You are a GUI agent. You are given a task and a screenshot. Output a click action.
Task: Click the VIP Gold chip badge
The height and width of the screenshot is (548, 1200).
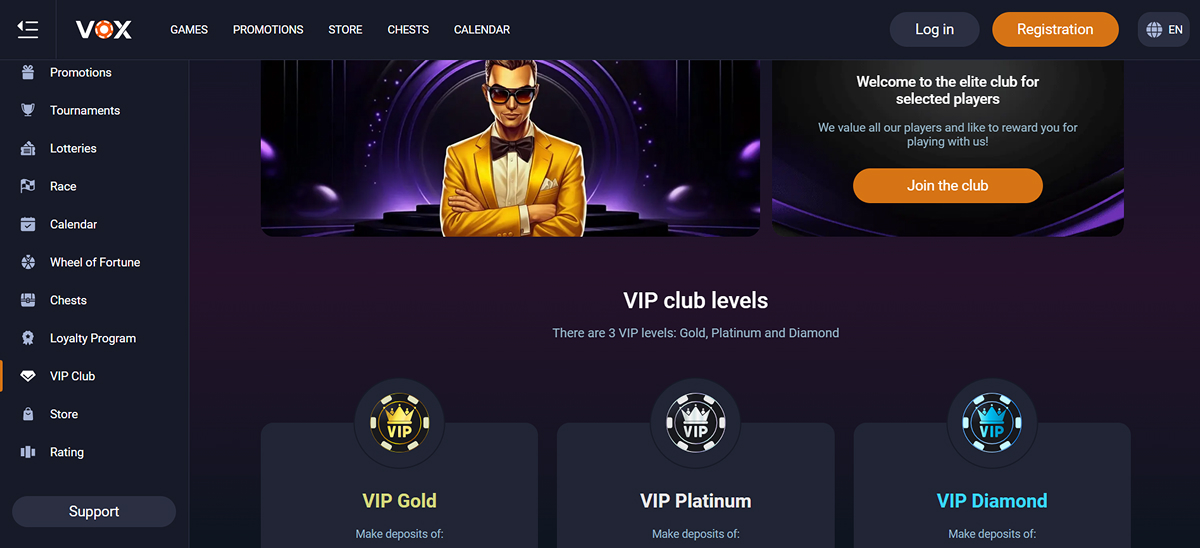click(399, 422)
